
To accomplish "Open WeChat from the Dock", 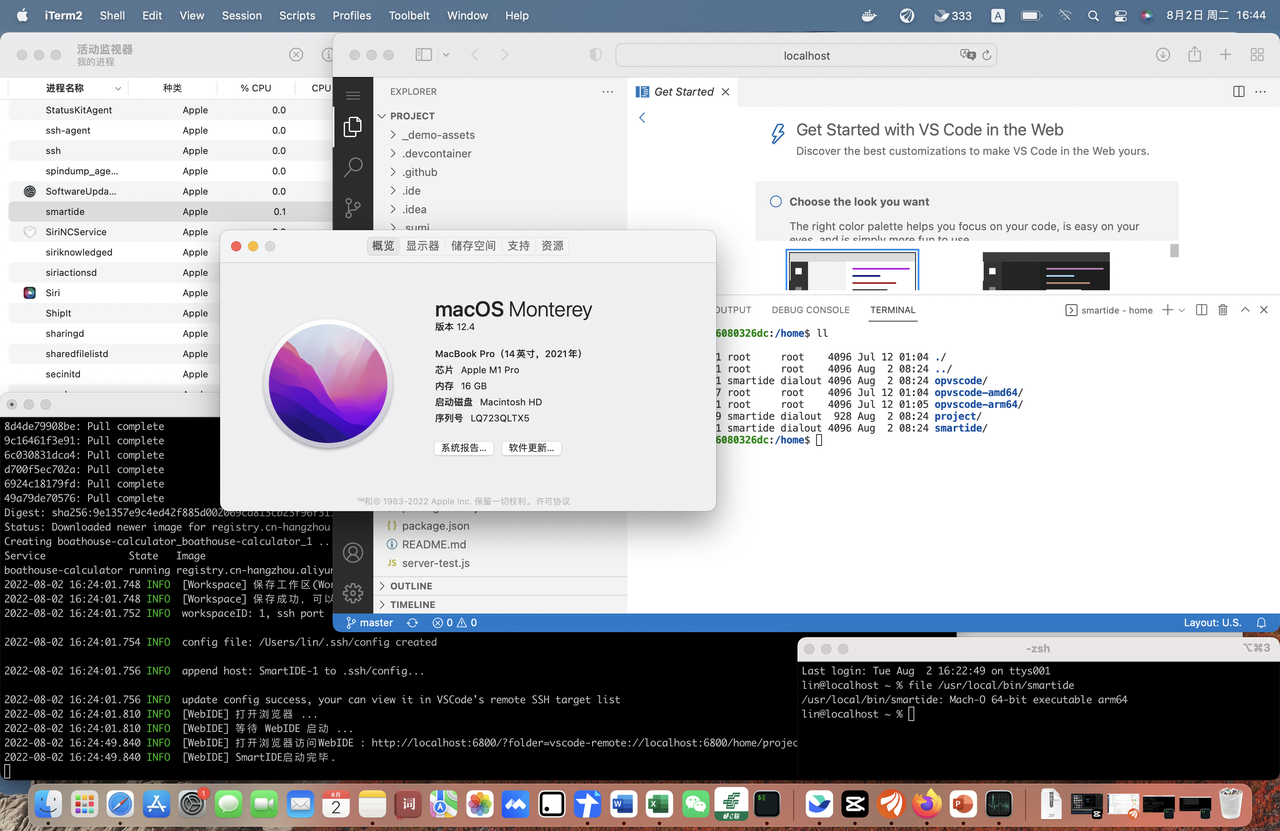I will point(696,803).
